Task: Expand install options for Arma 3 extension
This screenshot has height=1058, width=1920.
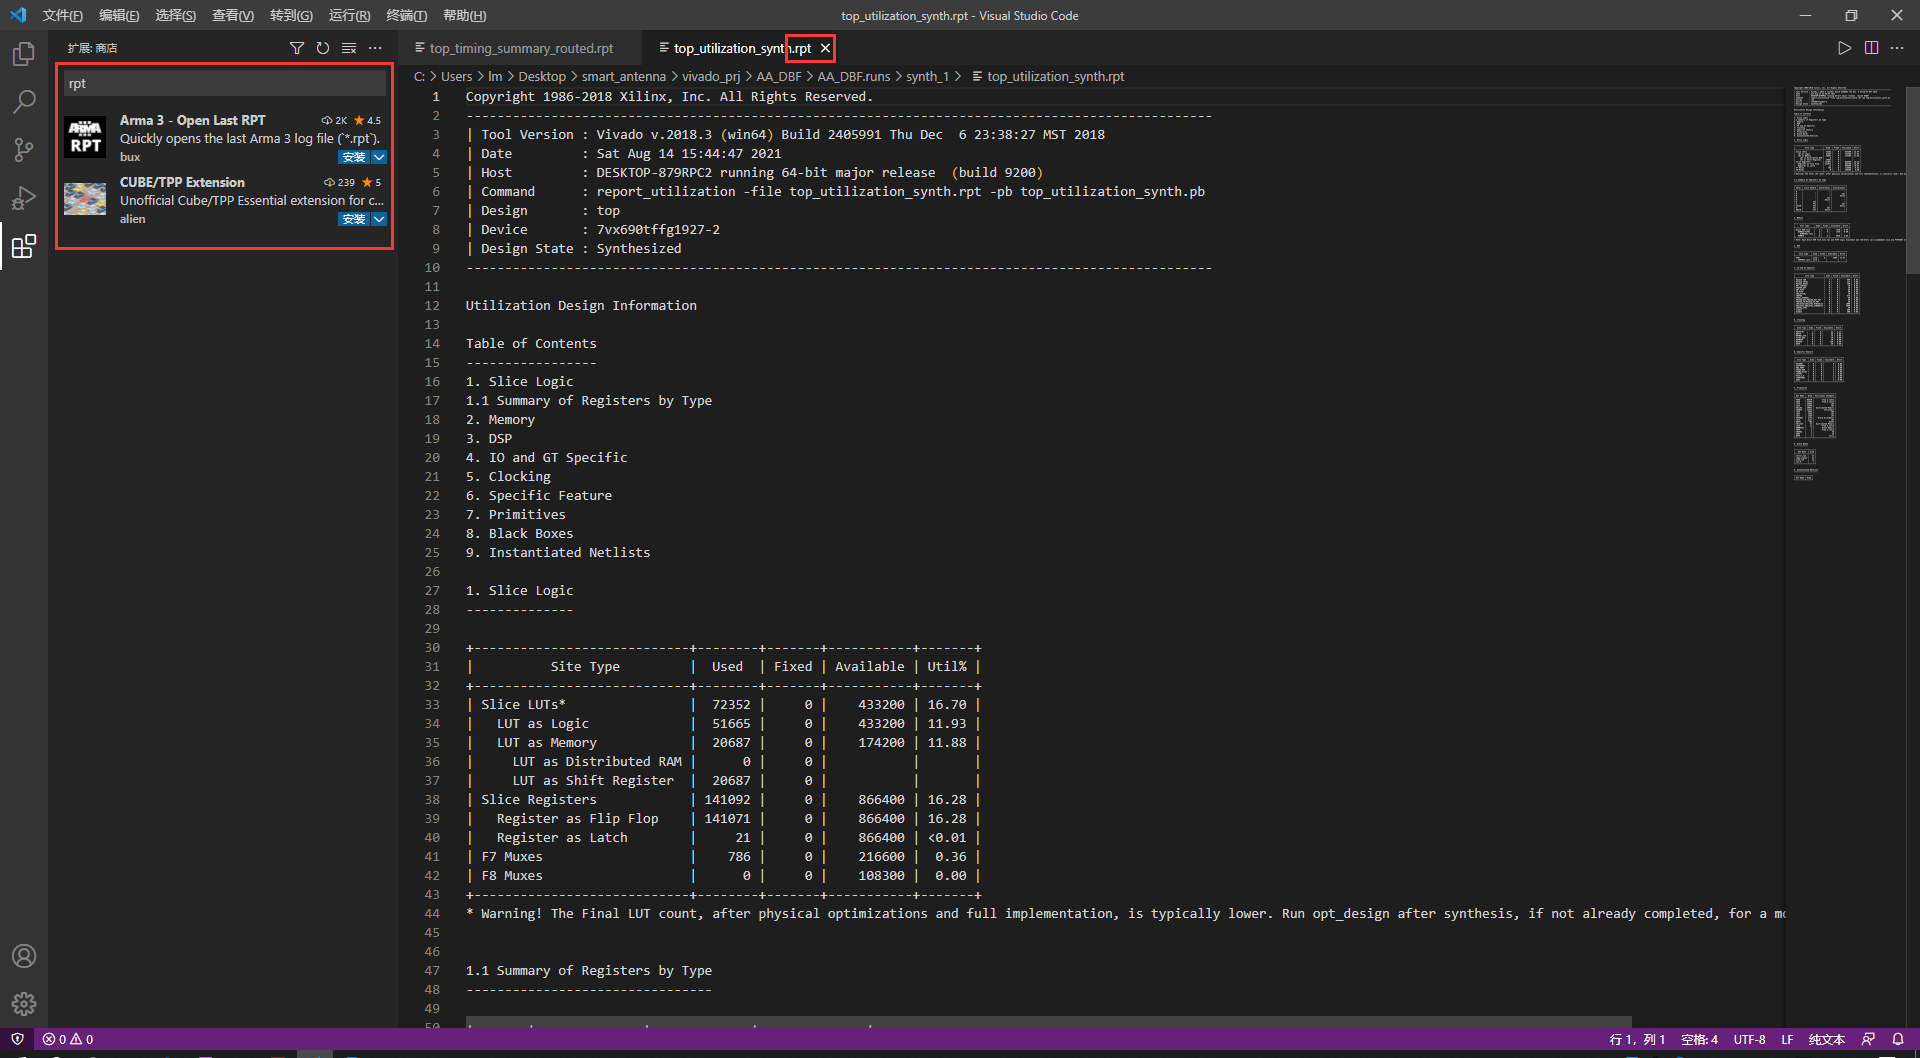Action: [379, 157]
